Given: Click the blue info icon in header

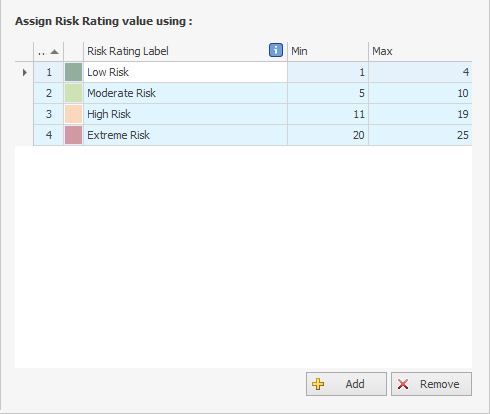Looking at the screenshot, I should pyautogui.click(x=276, y=50).
